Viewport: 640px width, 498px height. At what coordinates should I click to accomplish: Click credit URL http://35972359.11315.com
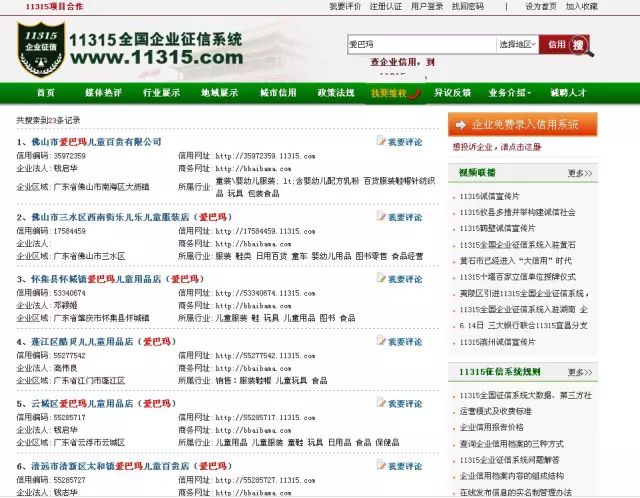[265, 156]
